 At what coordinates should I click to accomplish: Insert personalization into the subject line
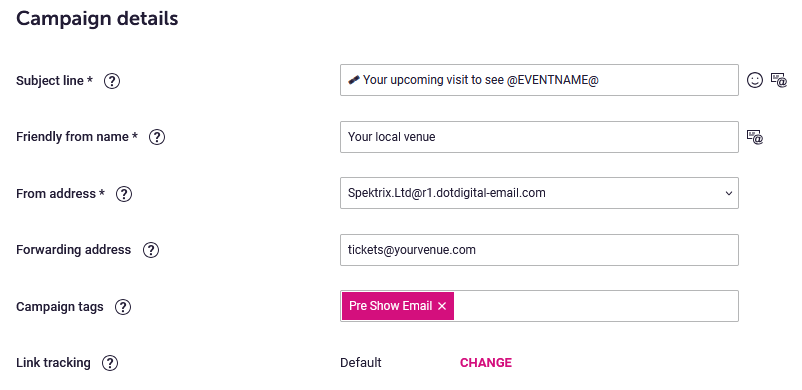(778, 80)
